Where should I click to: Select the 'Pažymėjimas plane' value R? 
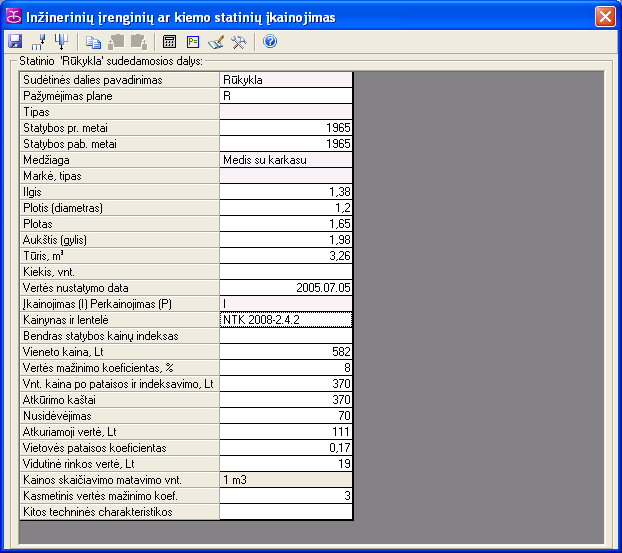[286, 96]
